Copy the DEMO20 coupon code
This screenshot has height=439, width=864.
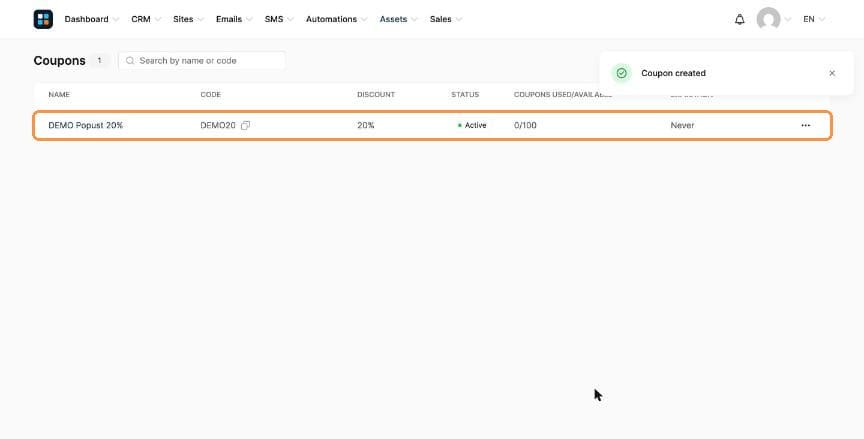coord(245,126)
